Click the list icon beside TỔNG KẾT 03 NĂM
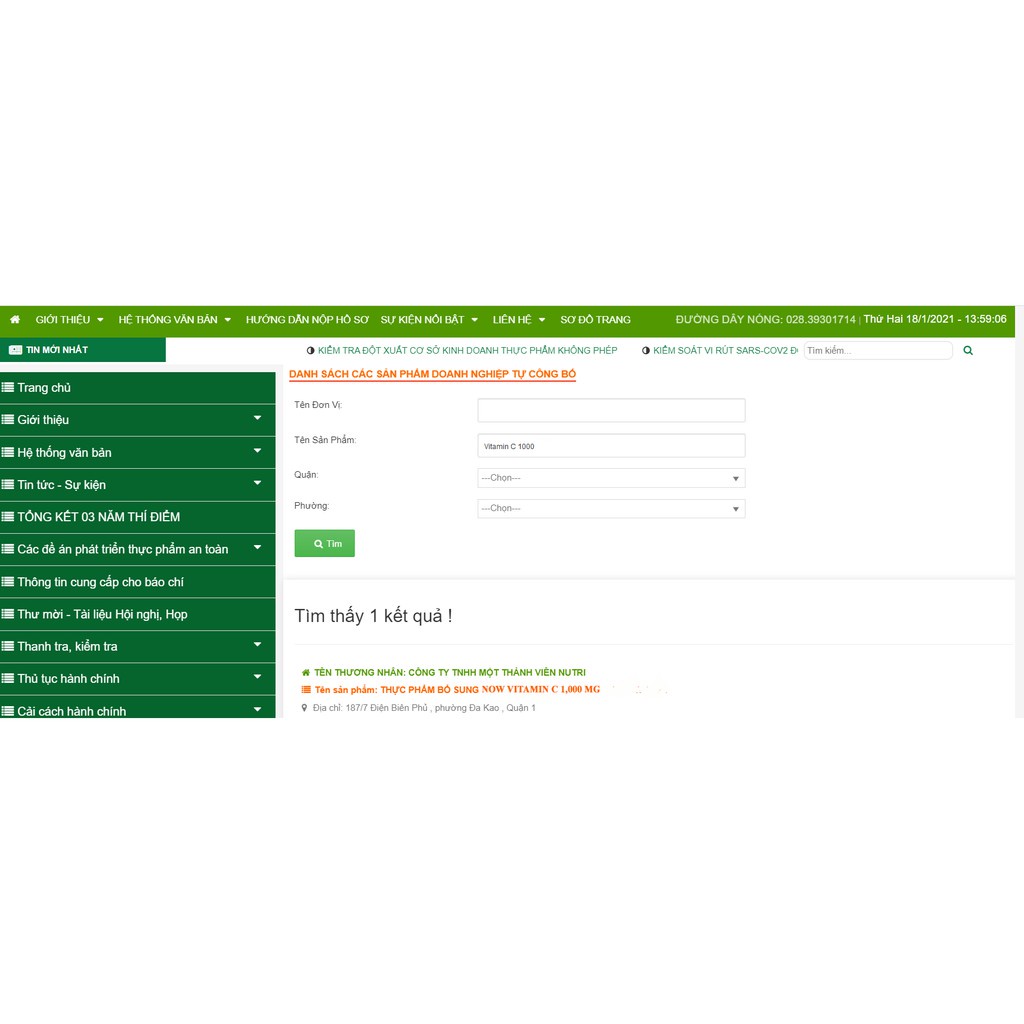Screen dimensions: 1024x1024 coord(8,517)
